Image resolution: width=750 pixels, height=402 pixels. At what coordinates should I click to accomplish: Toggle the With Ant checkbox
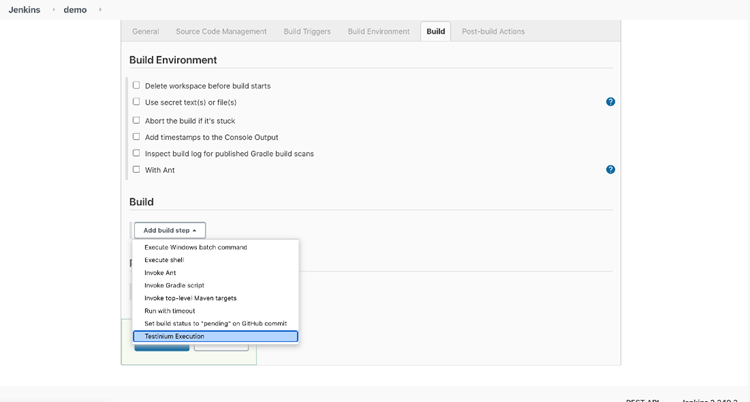[x=136, y=169]
